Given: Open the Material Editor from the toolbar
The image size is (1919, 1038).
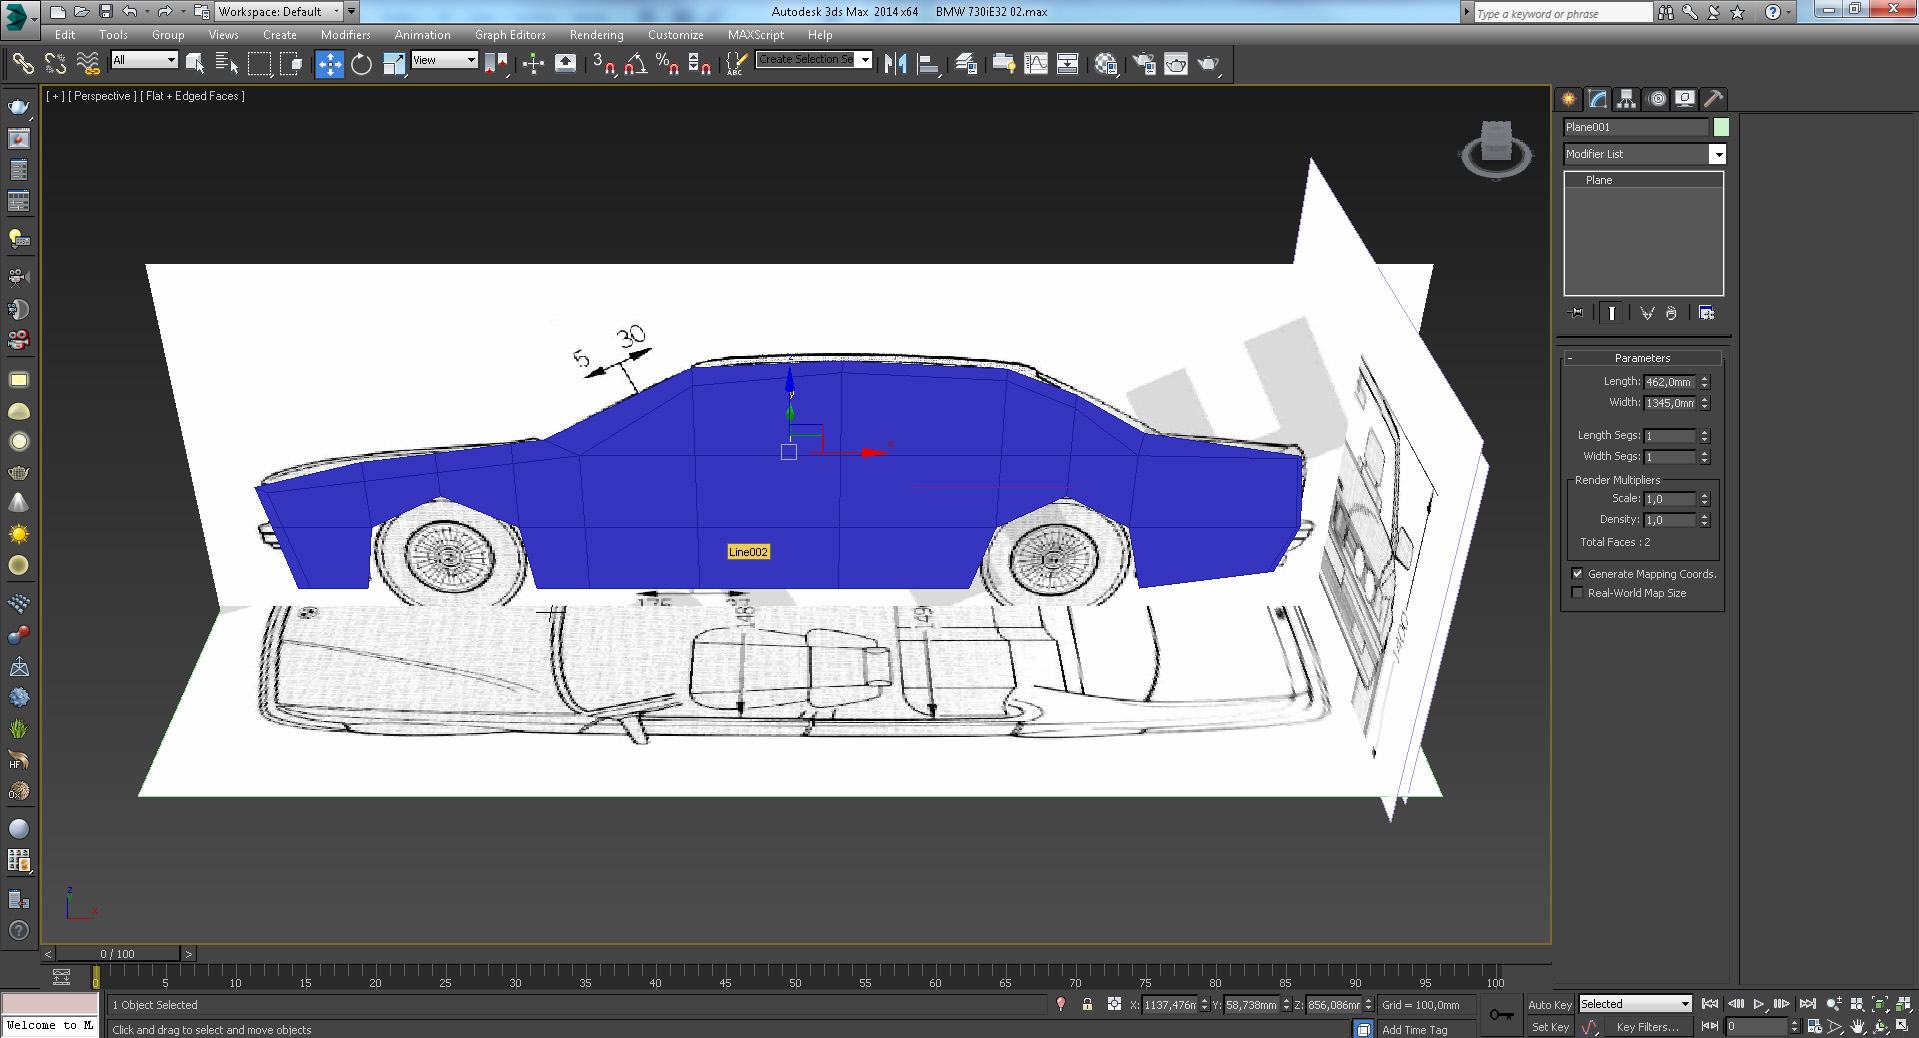Looking at the screenshot, I should 1105,64.
